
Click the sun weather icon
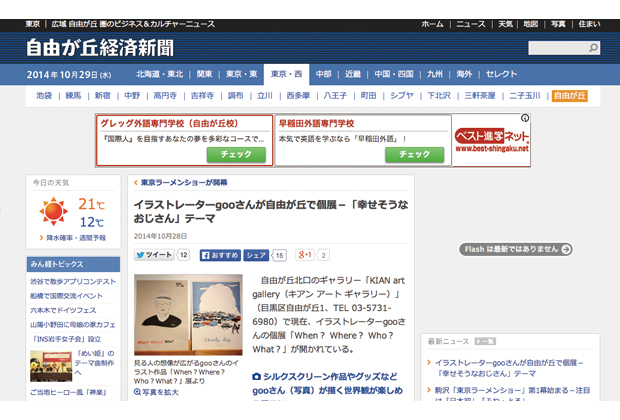[x=54, y=211]
